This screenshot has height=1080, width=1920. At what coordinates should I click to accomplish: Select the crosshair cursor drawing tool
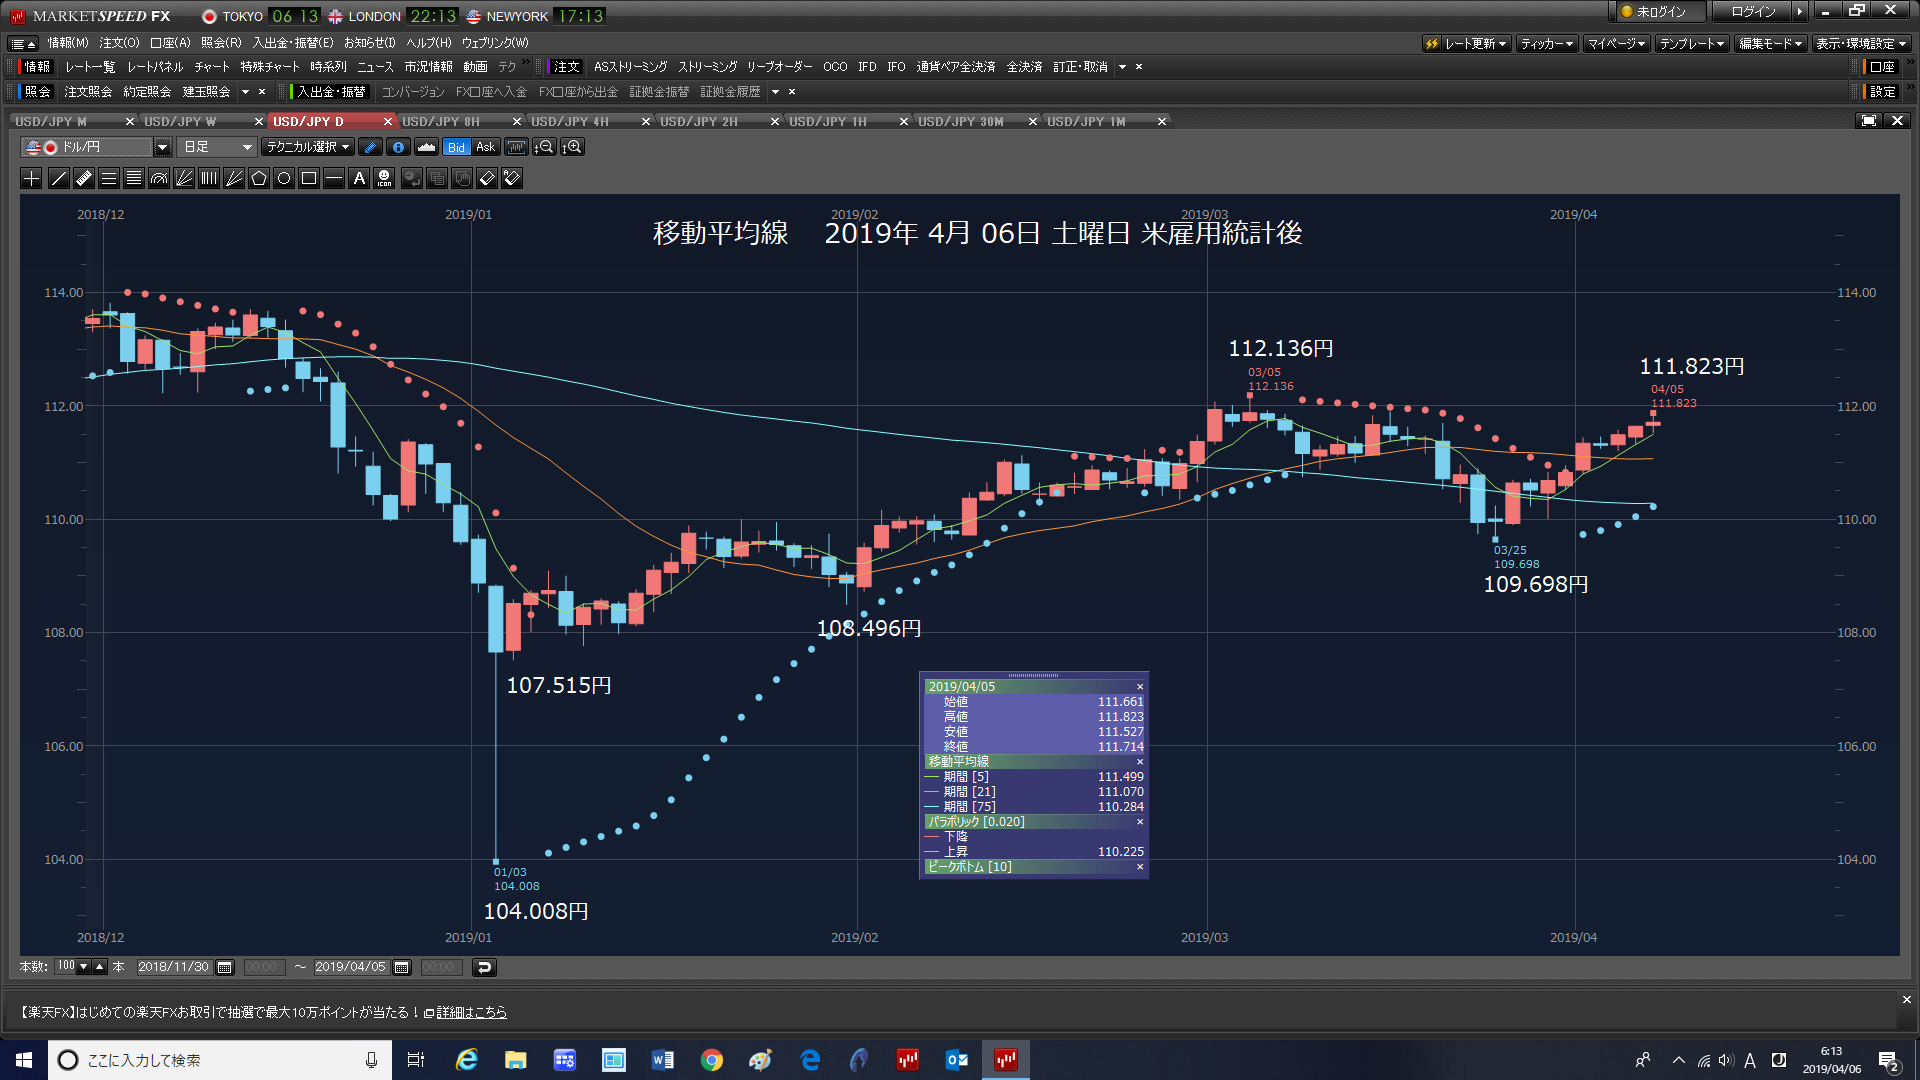click(x=32, y=178)
